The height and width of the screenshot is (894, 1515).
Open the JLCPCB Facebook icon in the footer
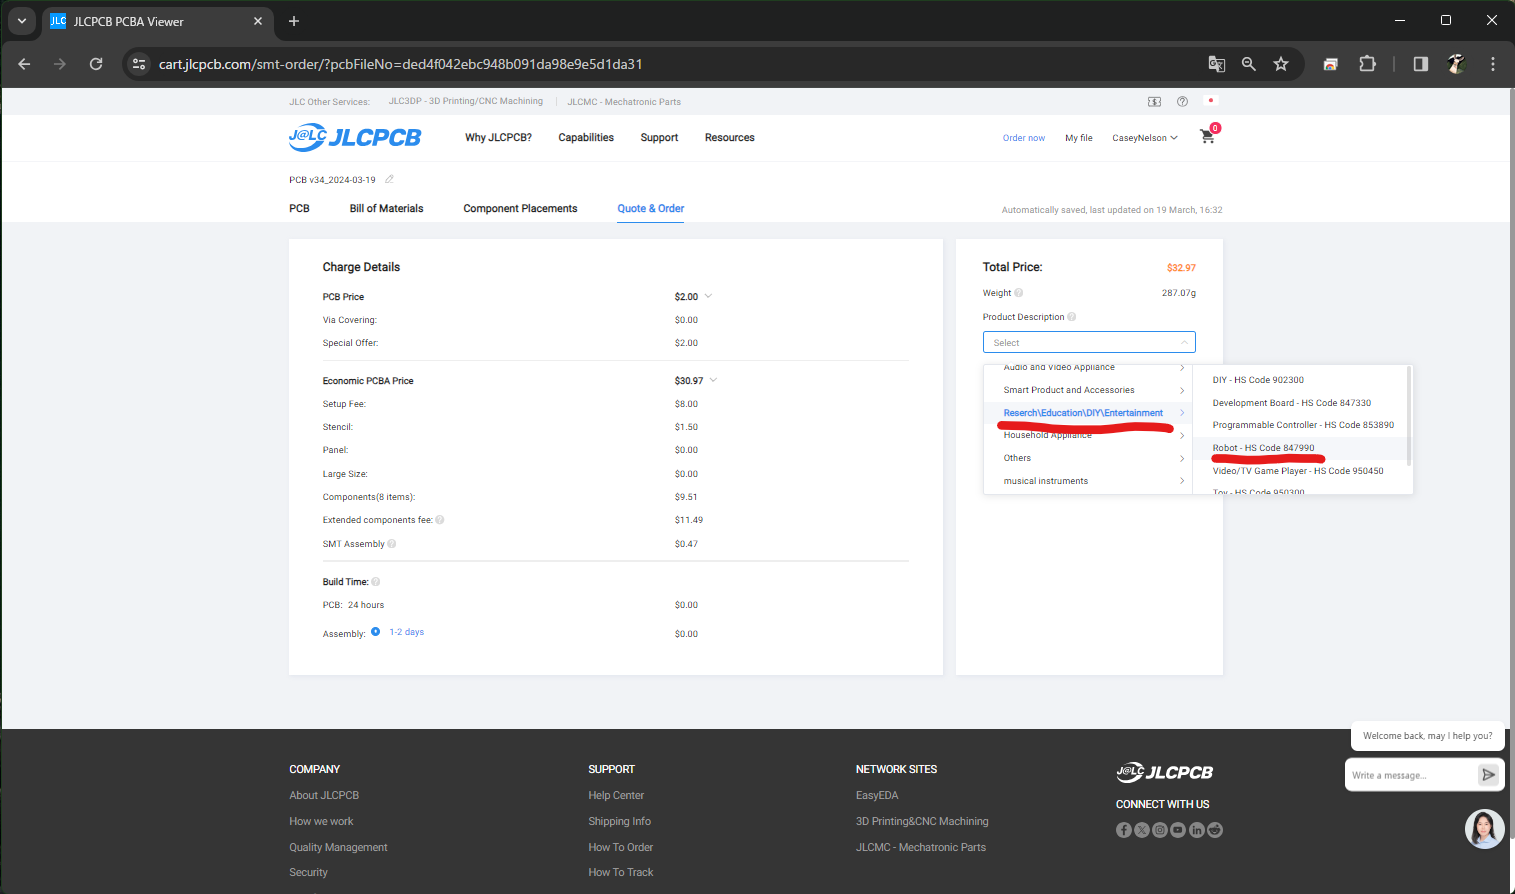[x=1124, y=830]
